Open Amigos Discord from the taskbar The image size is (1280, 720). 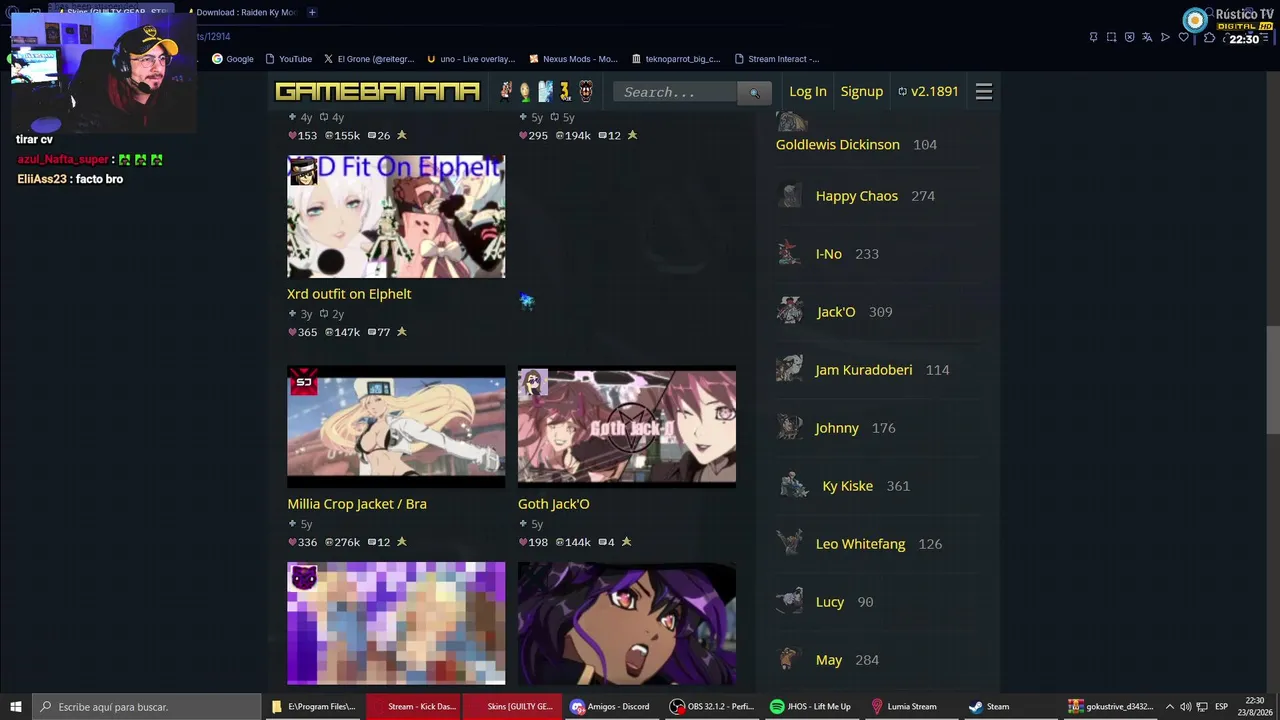(x=610, y=707)
